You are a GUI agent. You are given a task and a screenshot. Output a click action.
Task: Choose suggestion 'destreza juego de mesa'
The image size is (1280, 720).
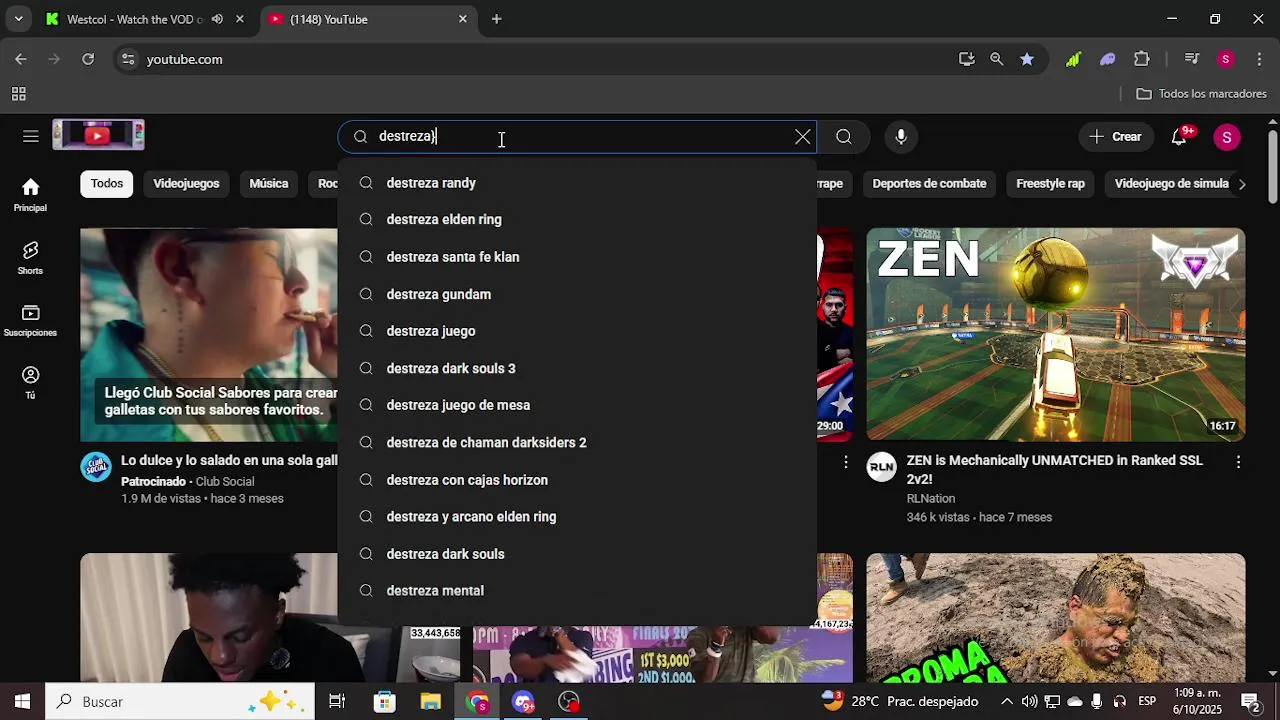[577, 405]
